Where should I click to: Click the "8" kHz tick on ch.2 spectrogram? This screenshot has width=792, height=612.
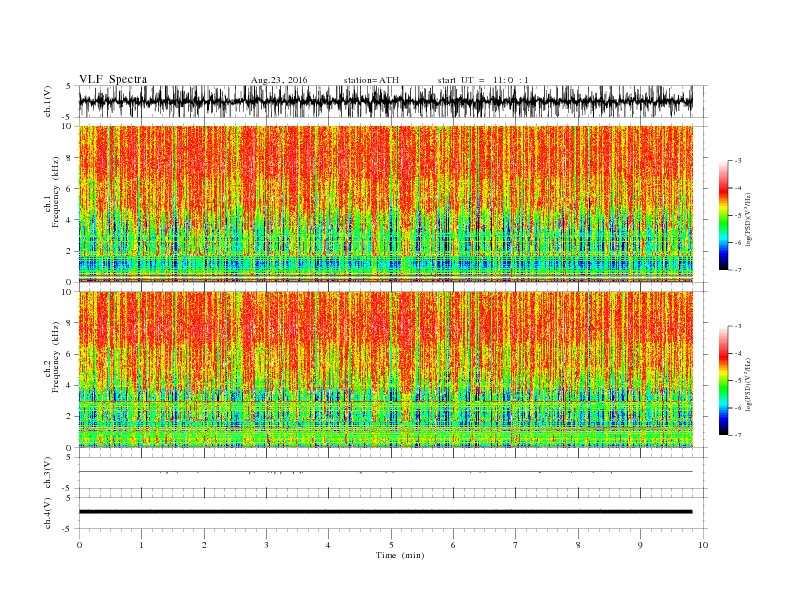[x=70, y=323]
